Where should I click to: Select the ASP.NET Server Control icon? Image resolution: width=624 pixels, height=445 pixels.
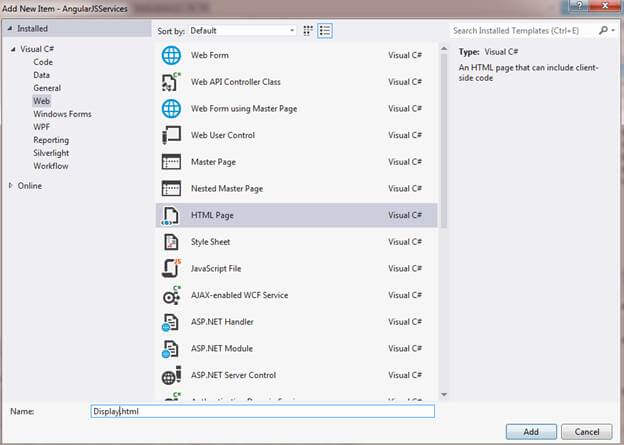click(171, 375)
